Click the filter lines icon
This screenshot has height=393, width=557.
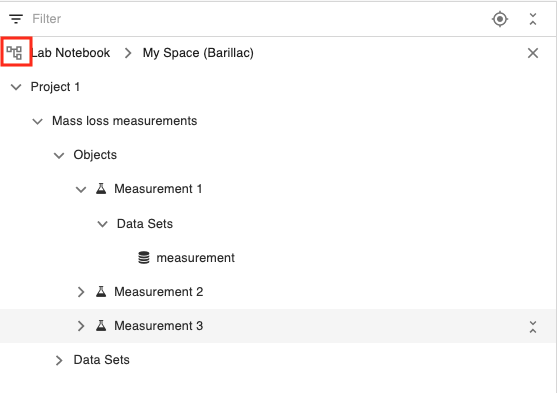(x=16, y=19)
